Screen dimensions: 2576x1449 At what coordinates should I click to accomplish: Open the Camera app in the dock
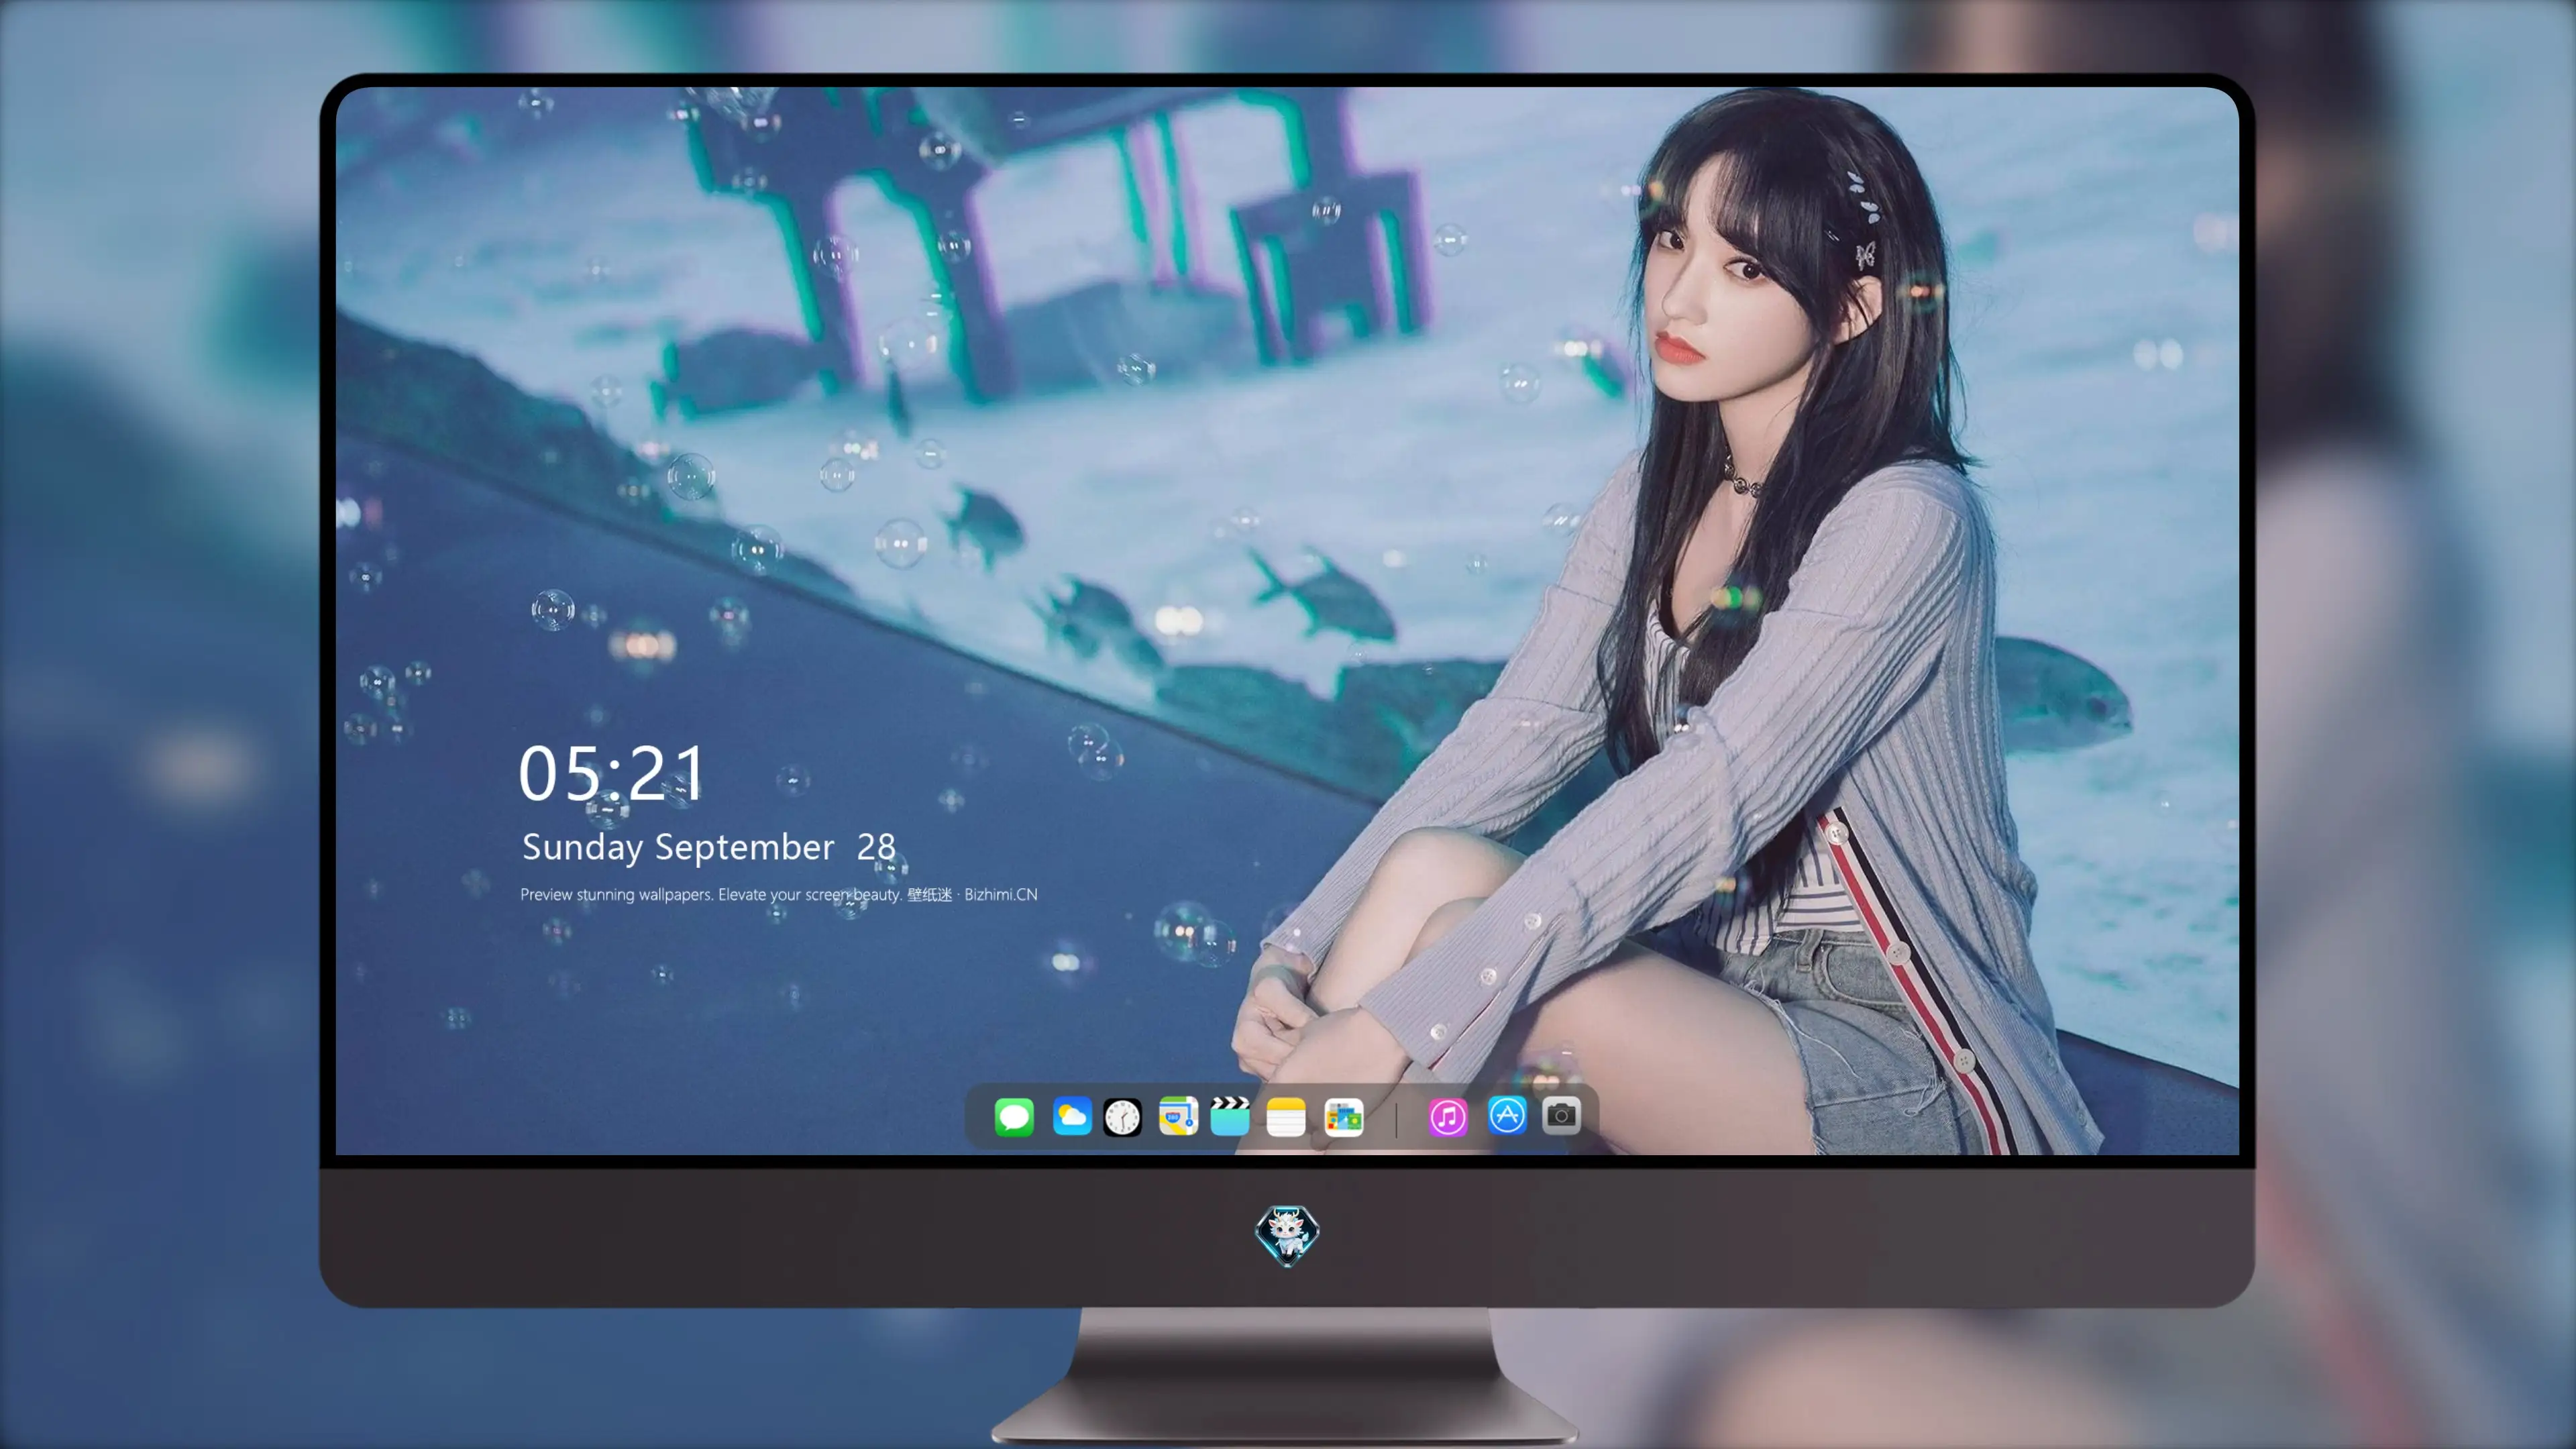1561,1115
